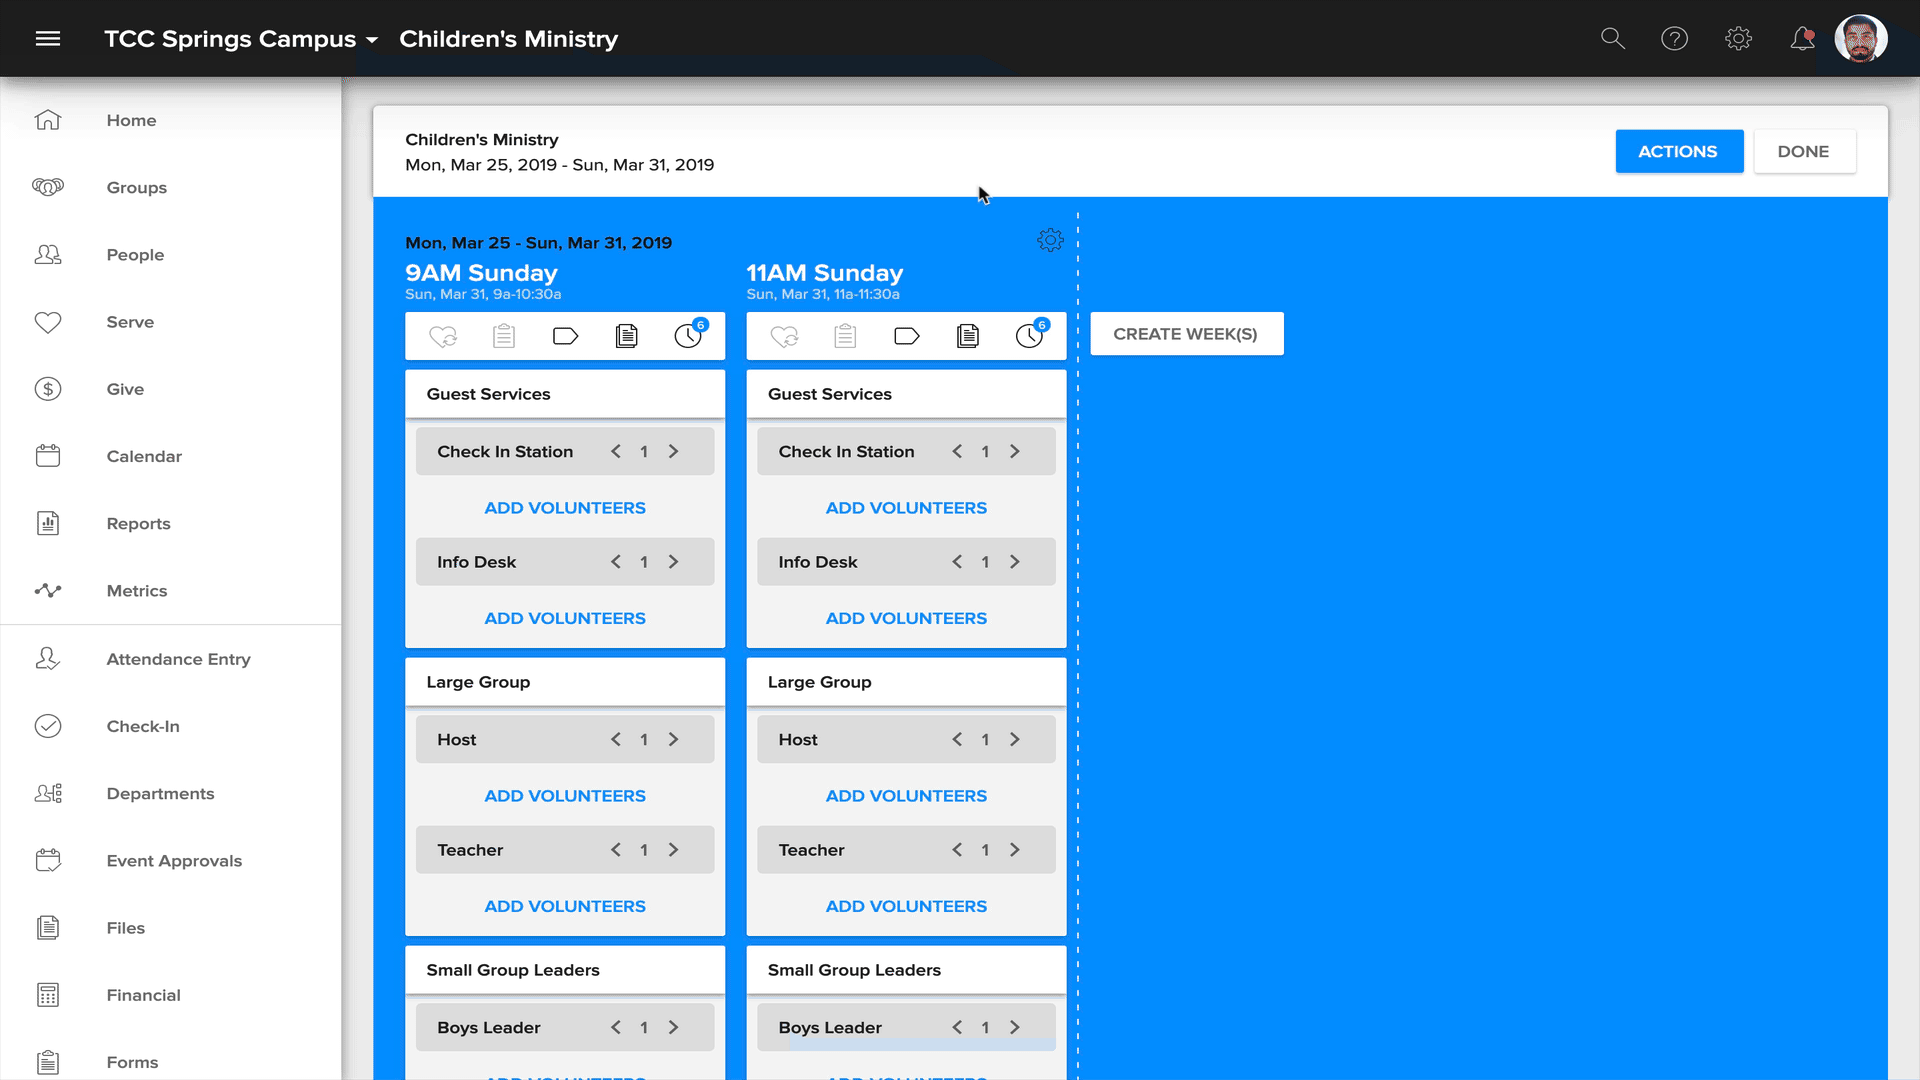Screen dimensions: 1920x1080
Task: Increase 11AM Teacher volunteer count
Action: (x=1015, y=850)
